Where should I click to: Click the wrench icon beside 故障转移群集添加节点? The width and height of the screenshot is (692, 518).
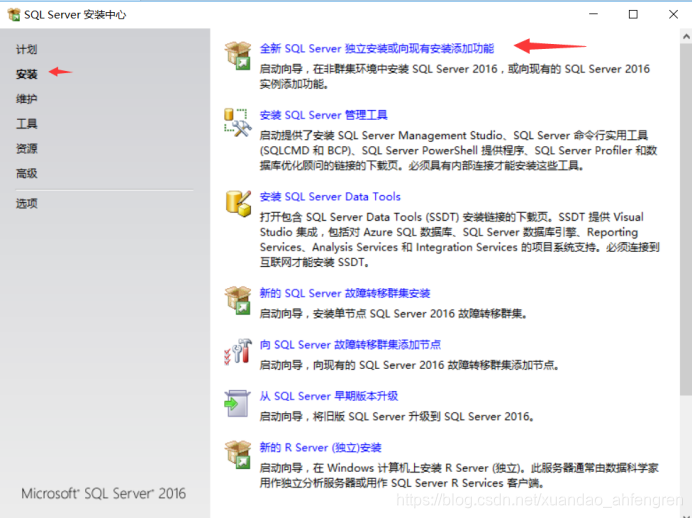pos(238,352)
